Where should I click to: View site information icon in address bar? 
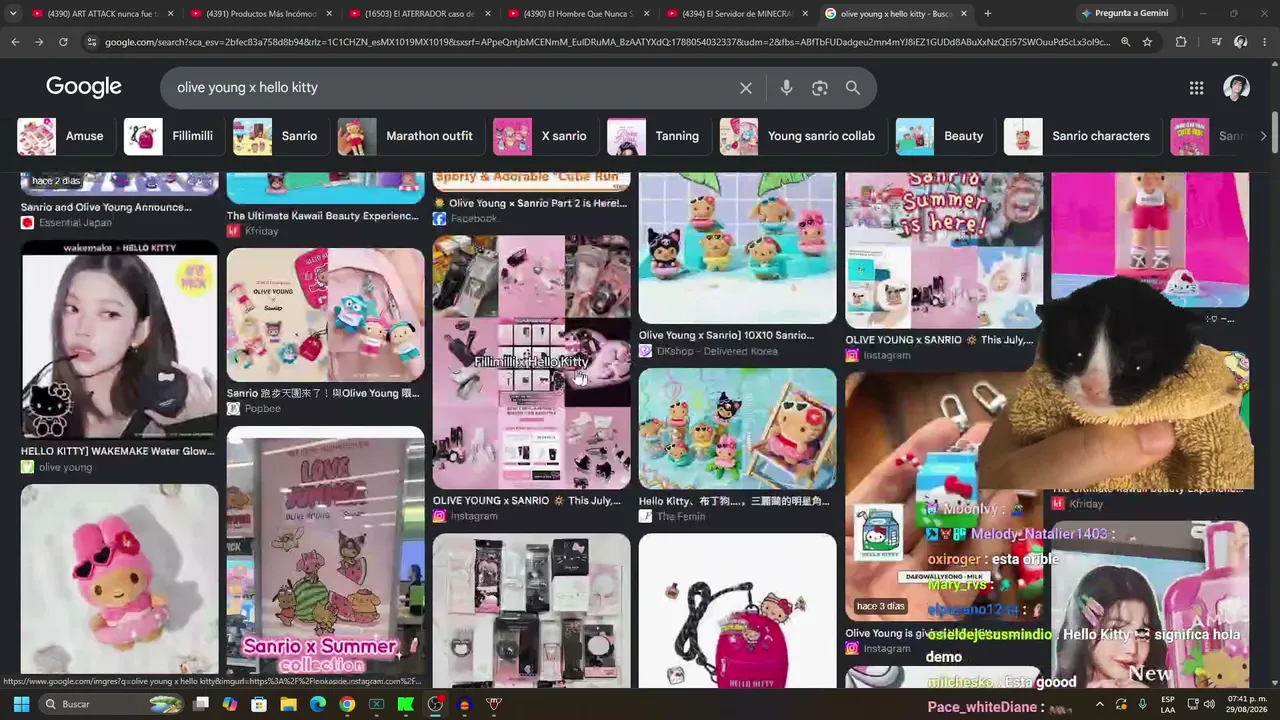tap(92, 42)
